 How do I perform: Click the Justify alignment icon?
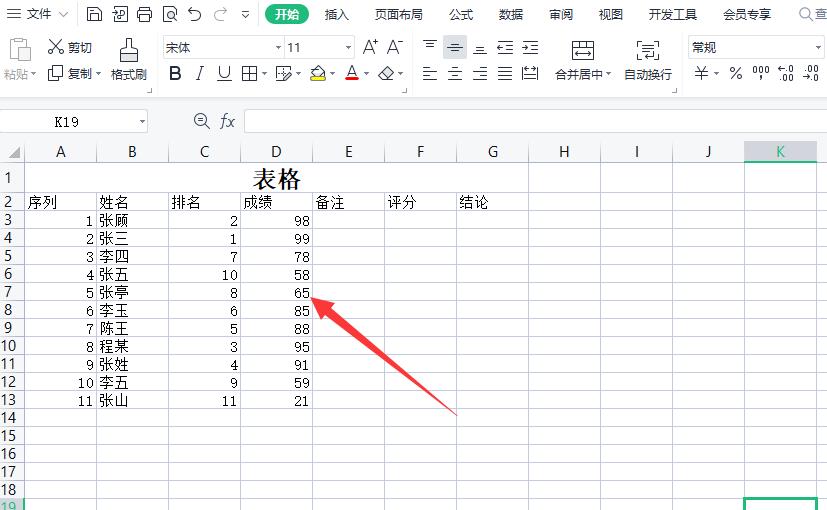click(x=505, y=73)
